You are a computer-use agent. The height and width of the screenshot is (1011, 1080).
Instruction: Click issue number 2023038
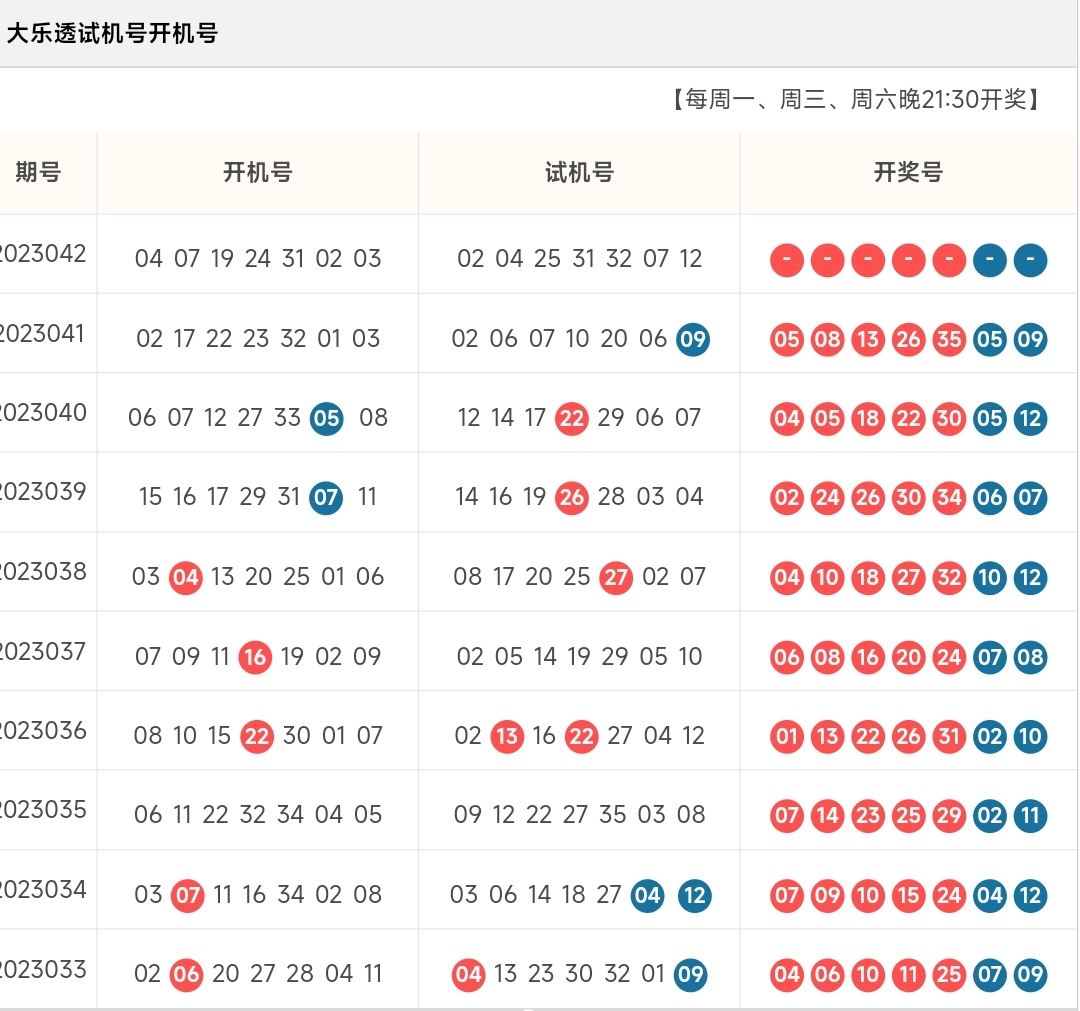coord(43,572)
